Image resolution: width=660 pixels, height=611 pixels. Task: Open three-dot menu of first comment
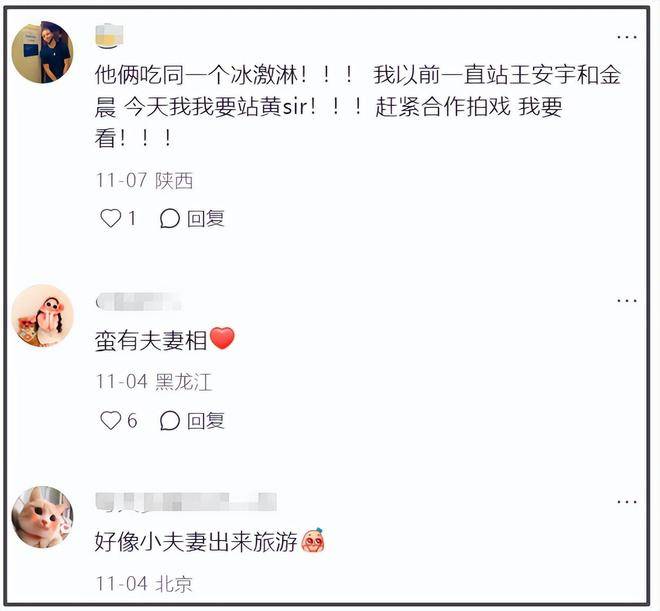point(627,37)
